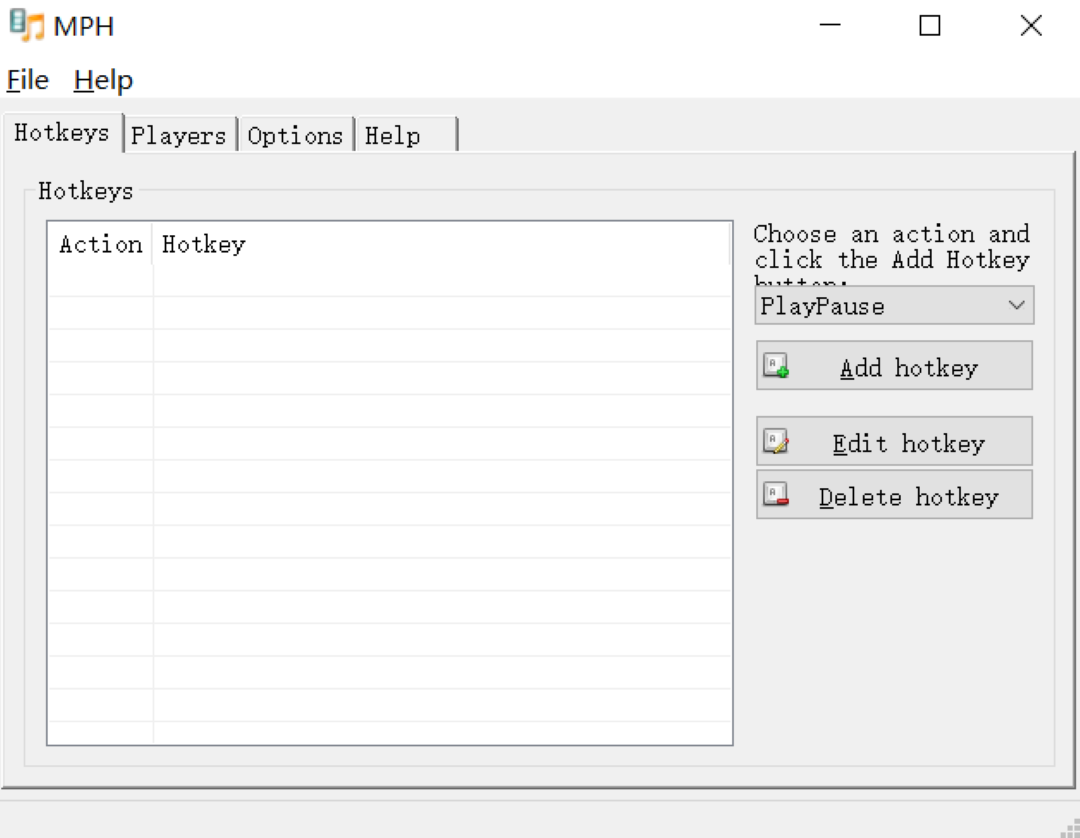The width and height of the screenshot is (1080, 838).
Task: Switch to the Players tab
Action: tap(179, 135)
